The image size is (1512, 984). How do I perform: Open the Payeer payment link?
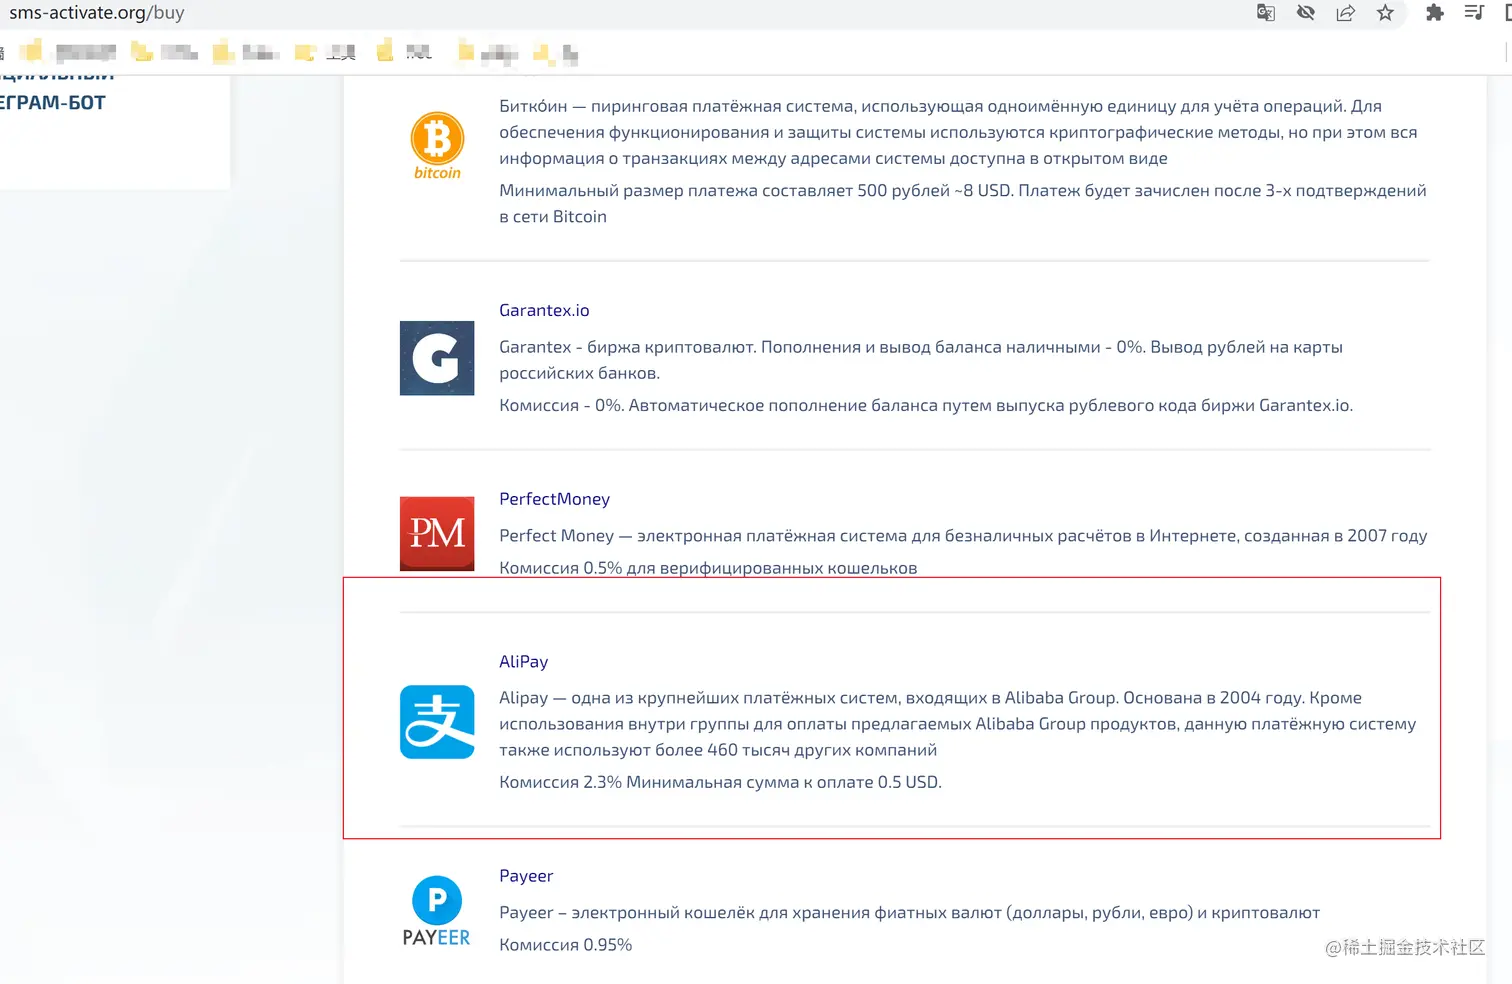coord(526,876)
